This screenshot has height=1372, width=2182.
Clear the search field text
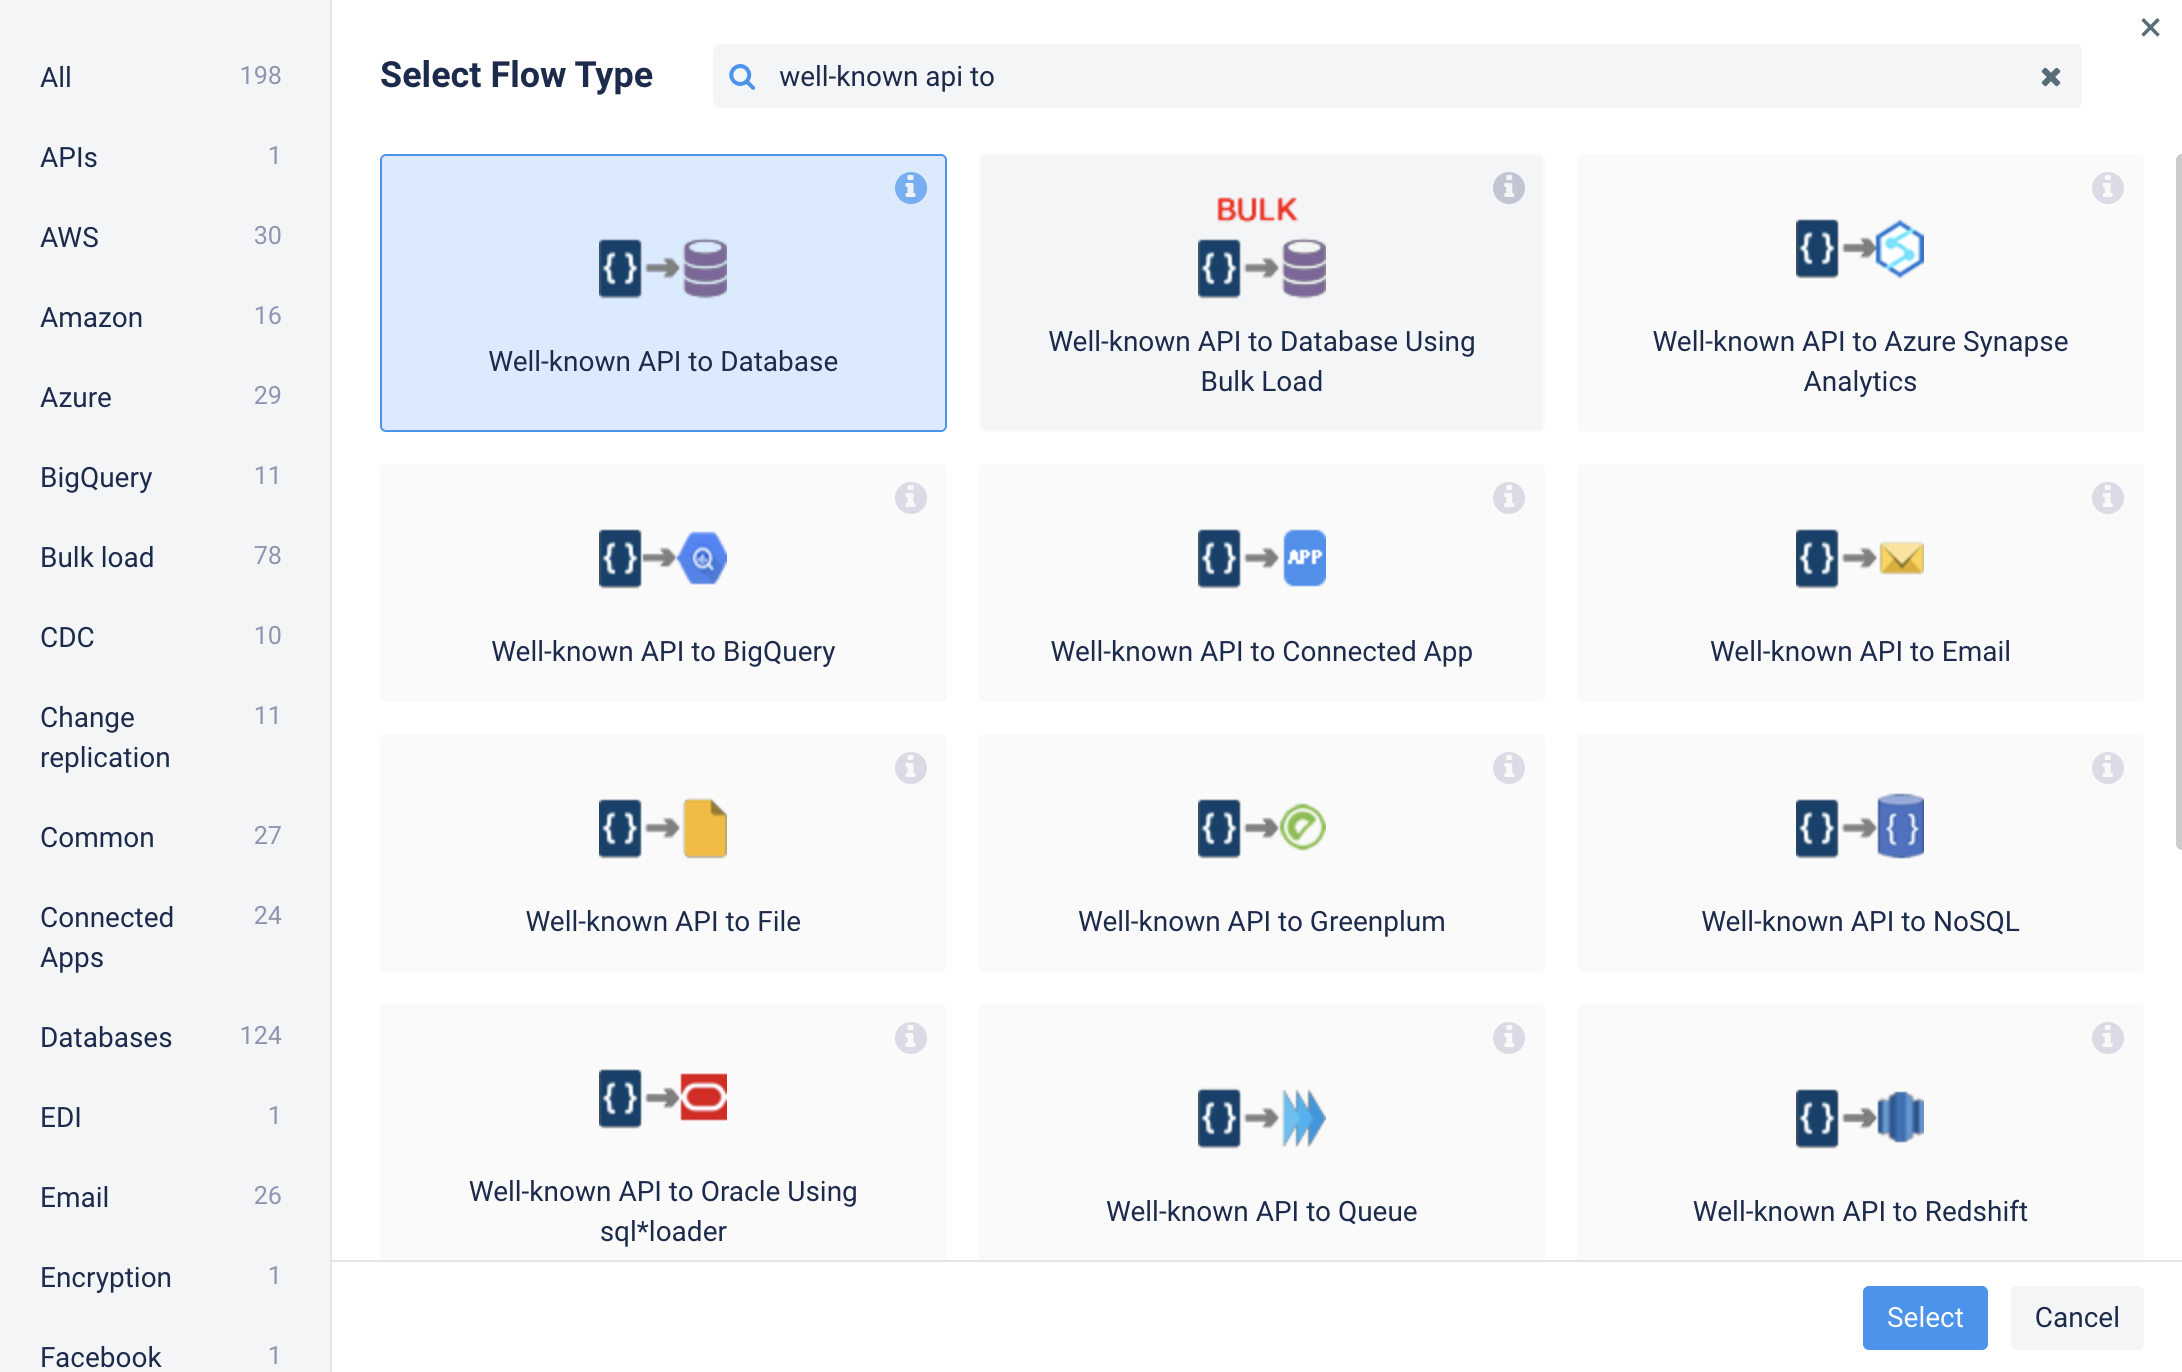[x=2050, y=77]
